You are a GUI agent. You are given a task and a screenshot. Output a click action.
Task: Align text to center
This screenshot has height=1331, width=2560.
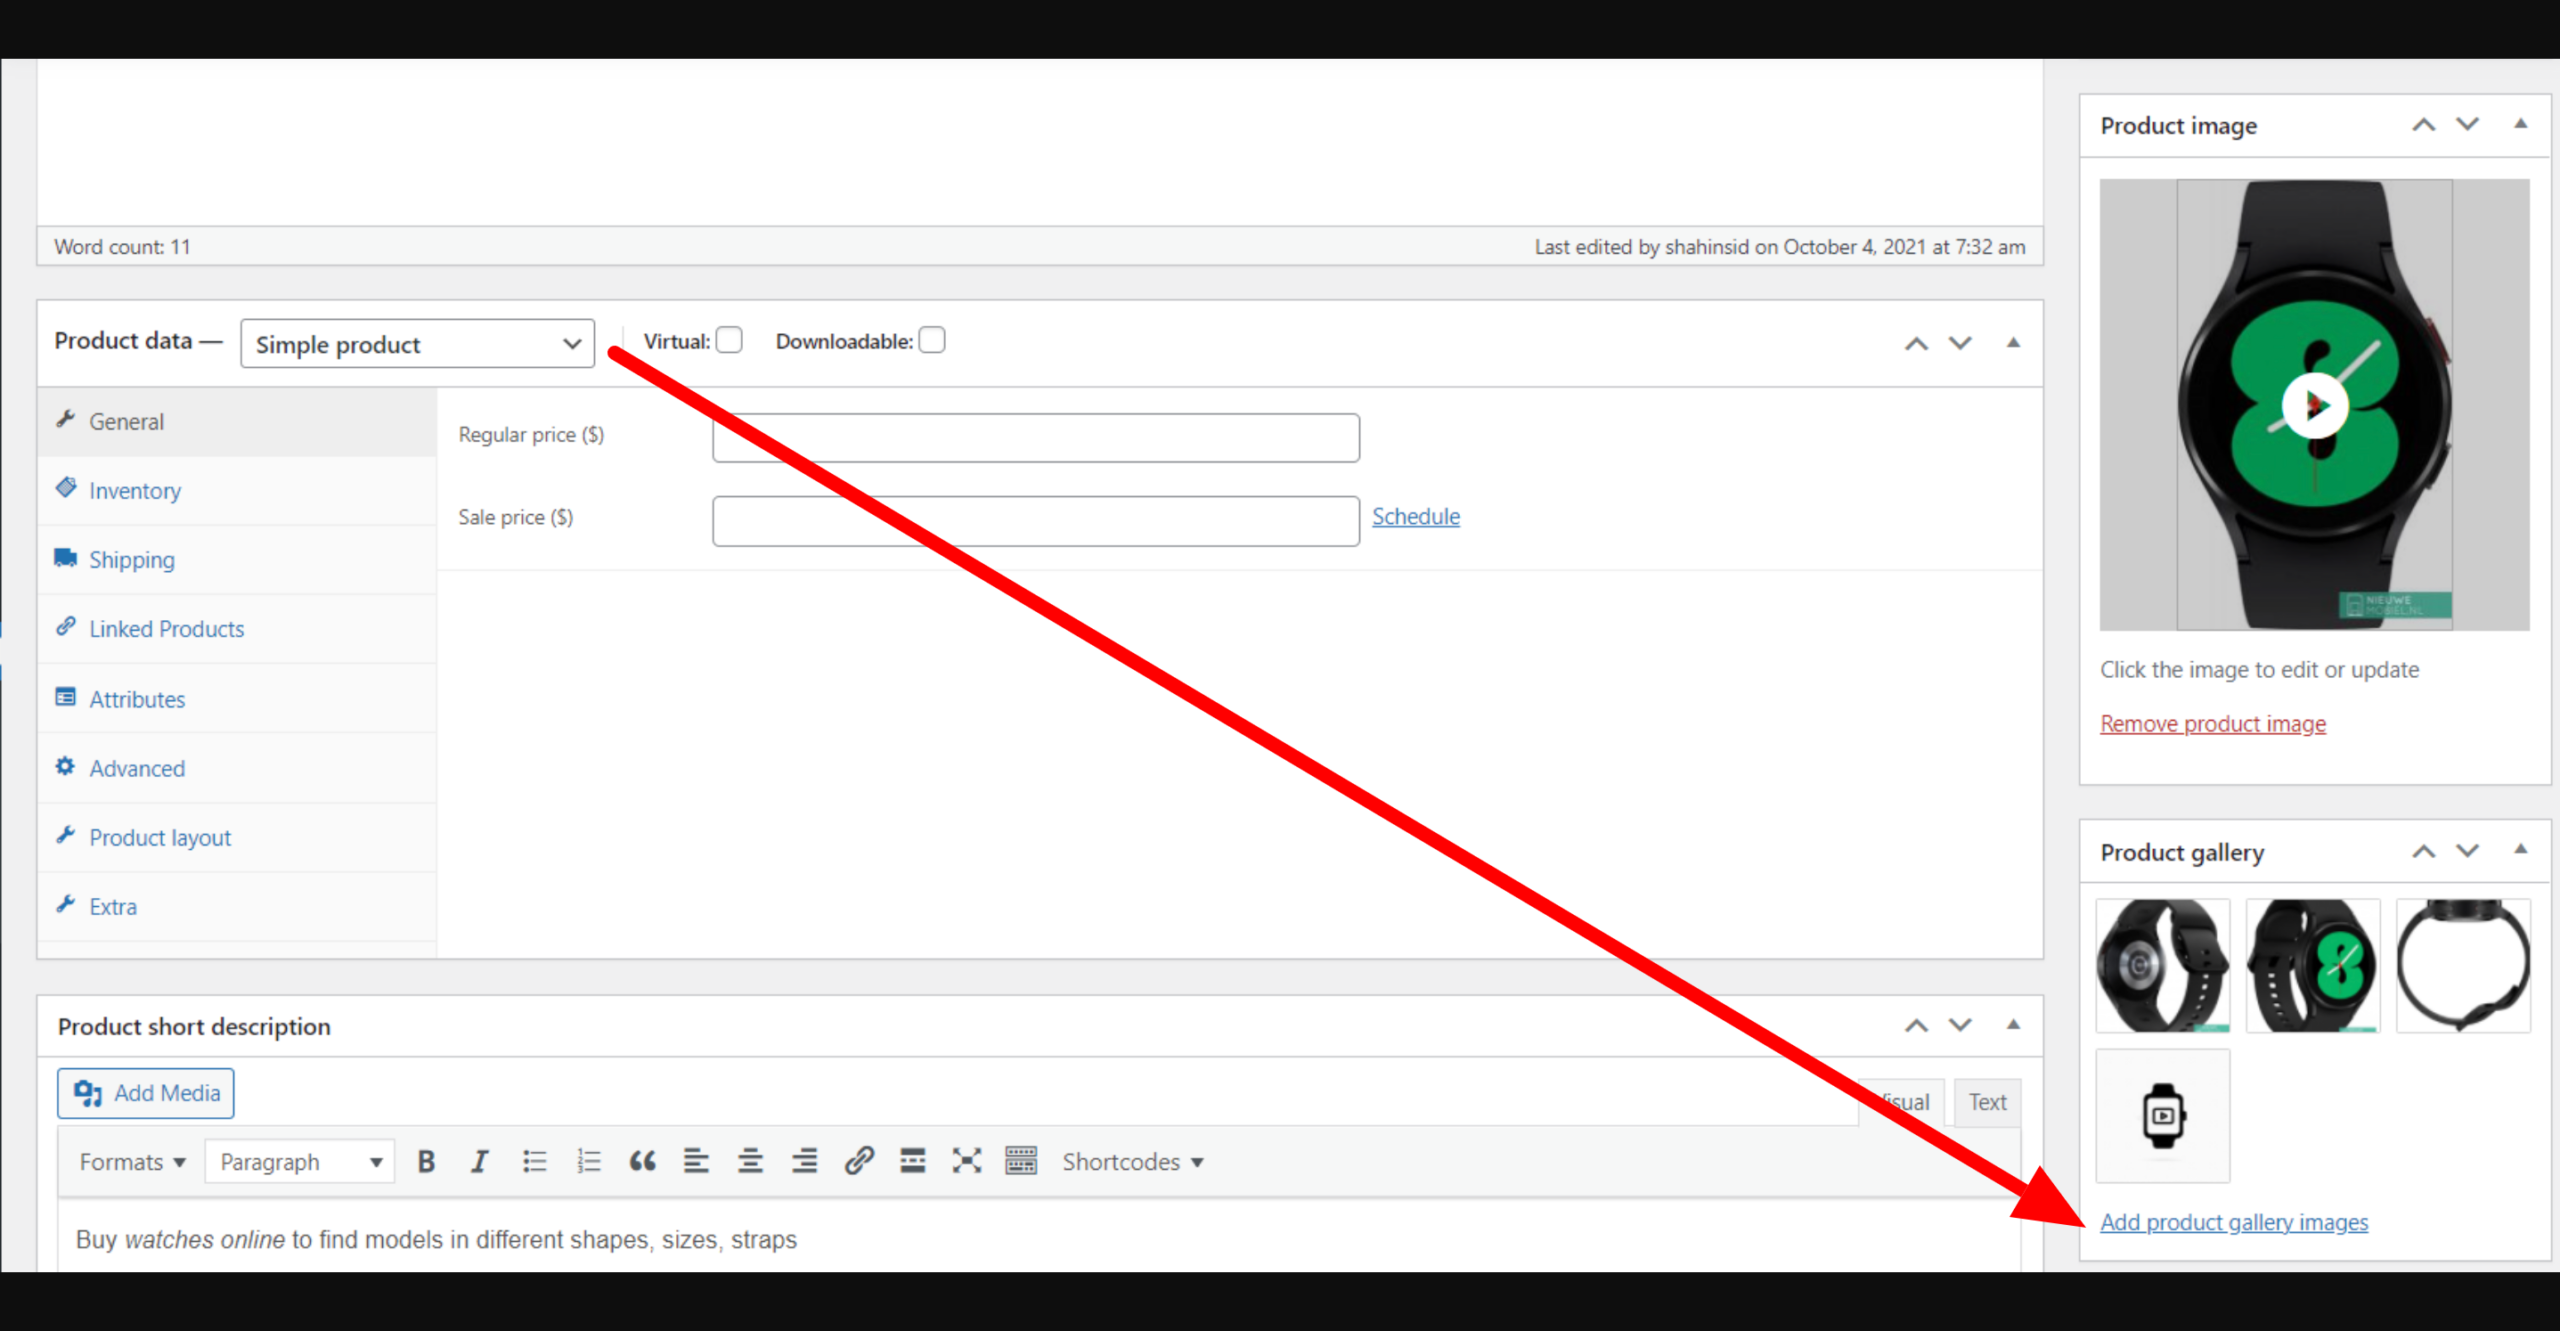click(x=750, y=1161)
